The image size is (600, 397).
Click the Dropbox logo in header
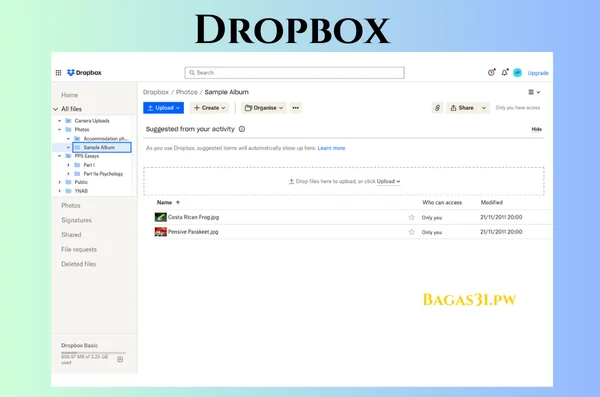(x=84, y=73)
